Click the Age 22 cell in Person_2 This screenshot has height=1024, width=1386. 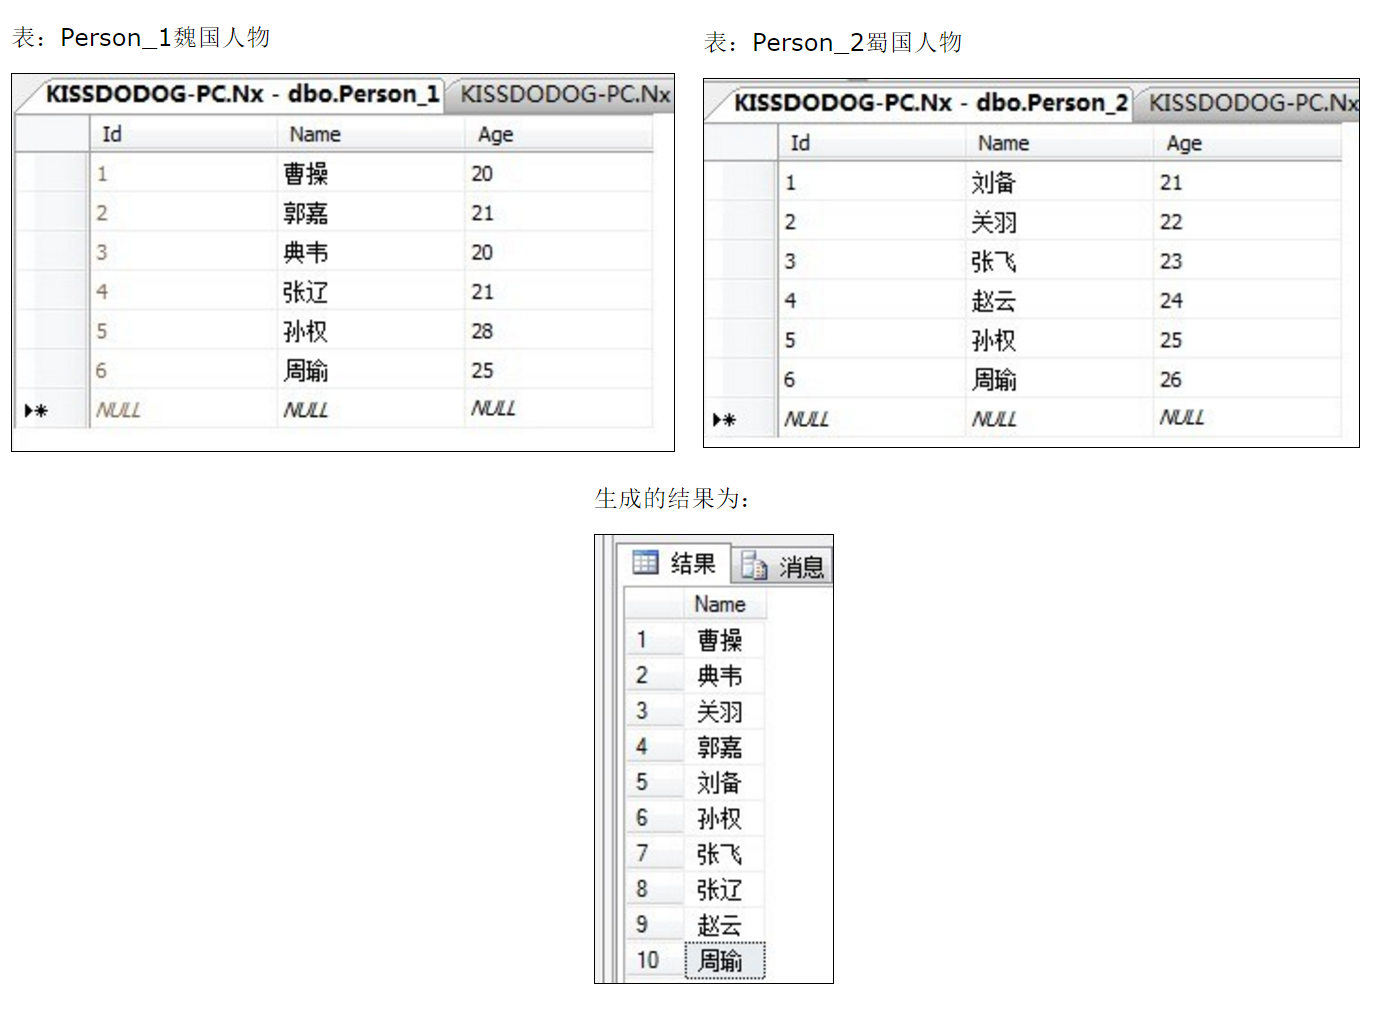1247,222
